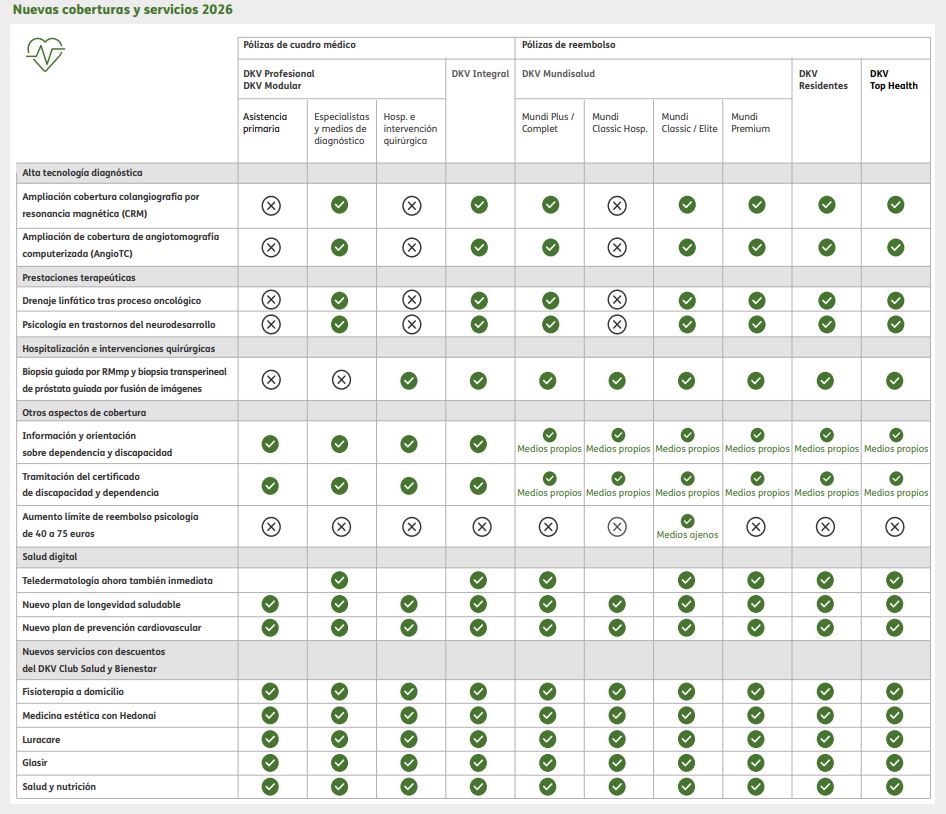The width and height of the screenshot is (946, 814).
Task: Click Teledermatología checkmark under Especialistas y medios de diagnóstico
Action: [x=340, y=580]
